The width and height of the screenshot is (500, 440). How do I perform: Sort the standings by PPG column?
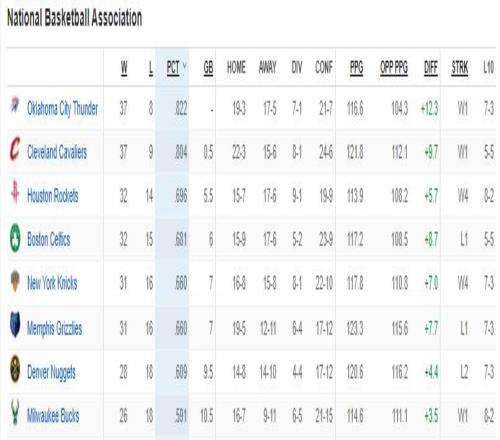click(x=356, y=68)
